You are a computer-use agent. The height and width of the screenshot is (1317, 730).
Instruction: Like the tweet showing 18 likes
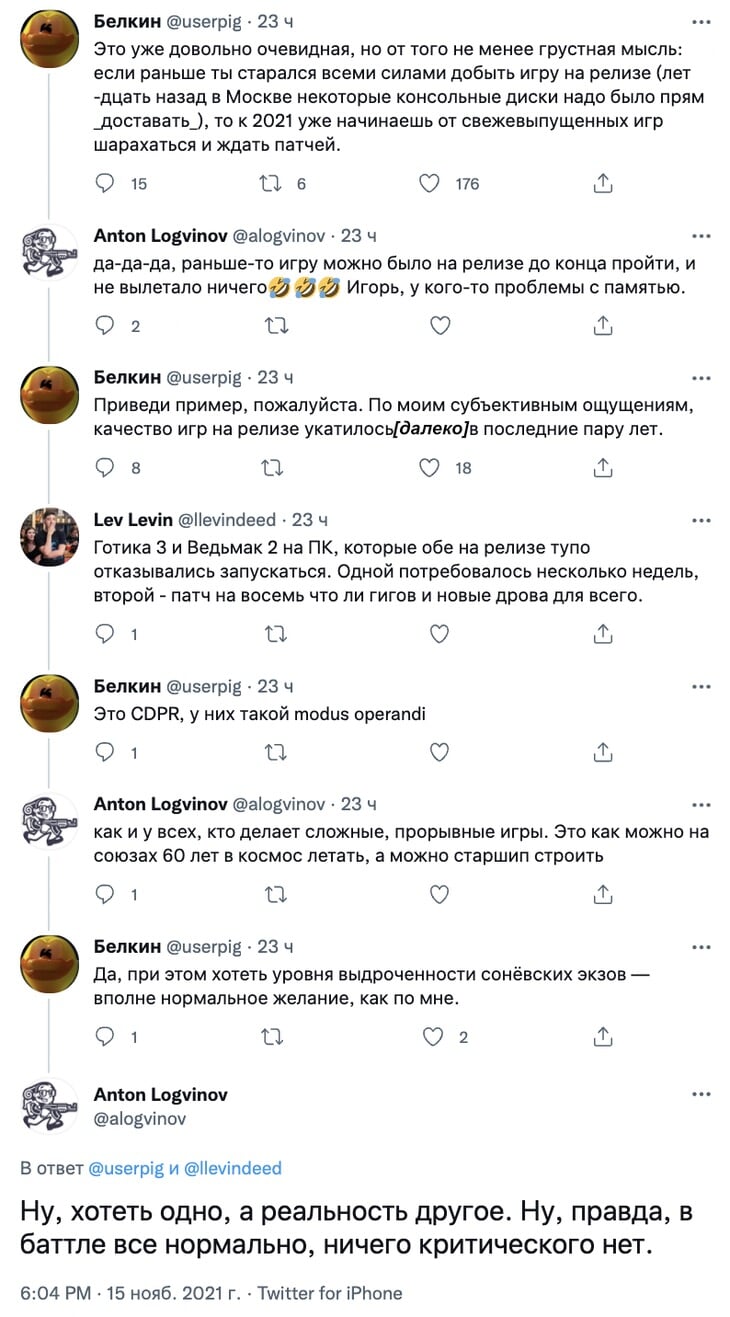[429, 468]
